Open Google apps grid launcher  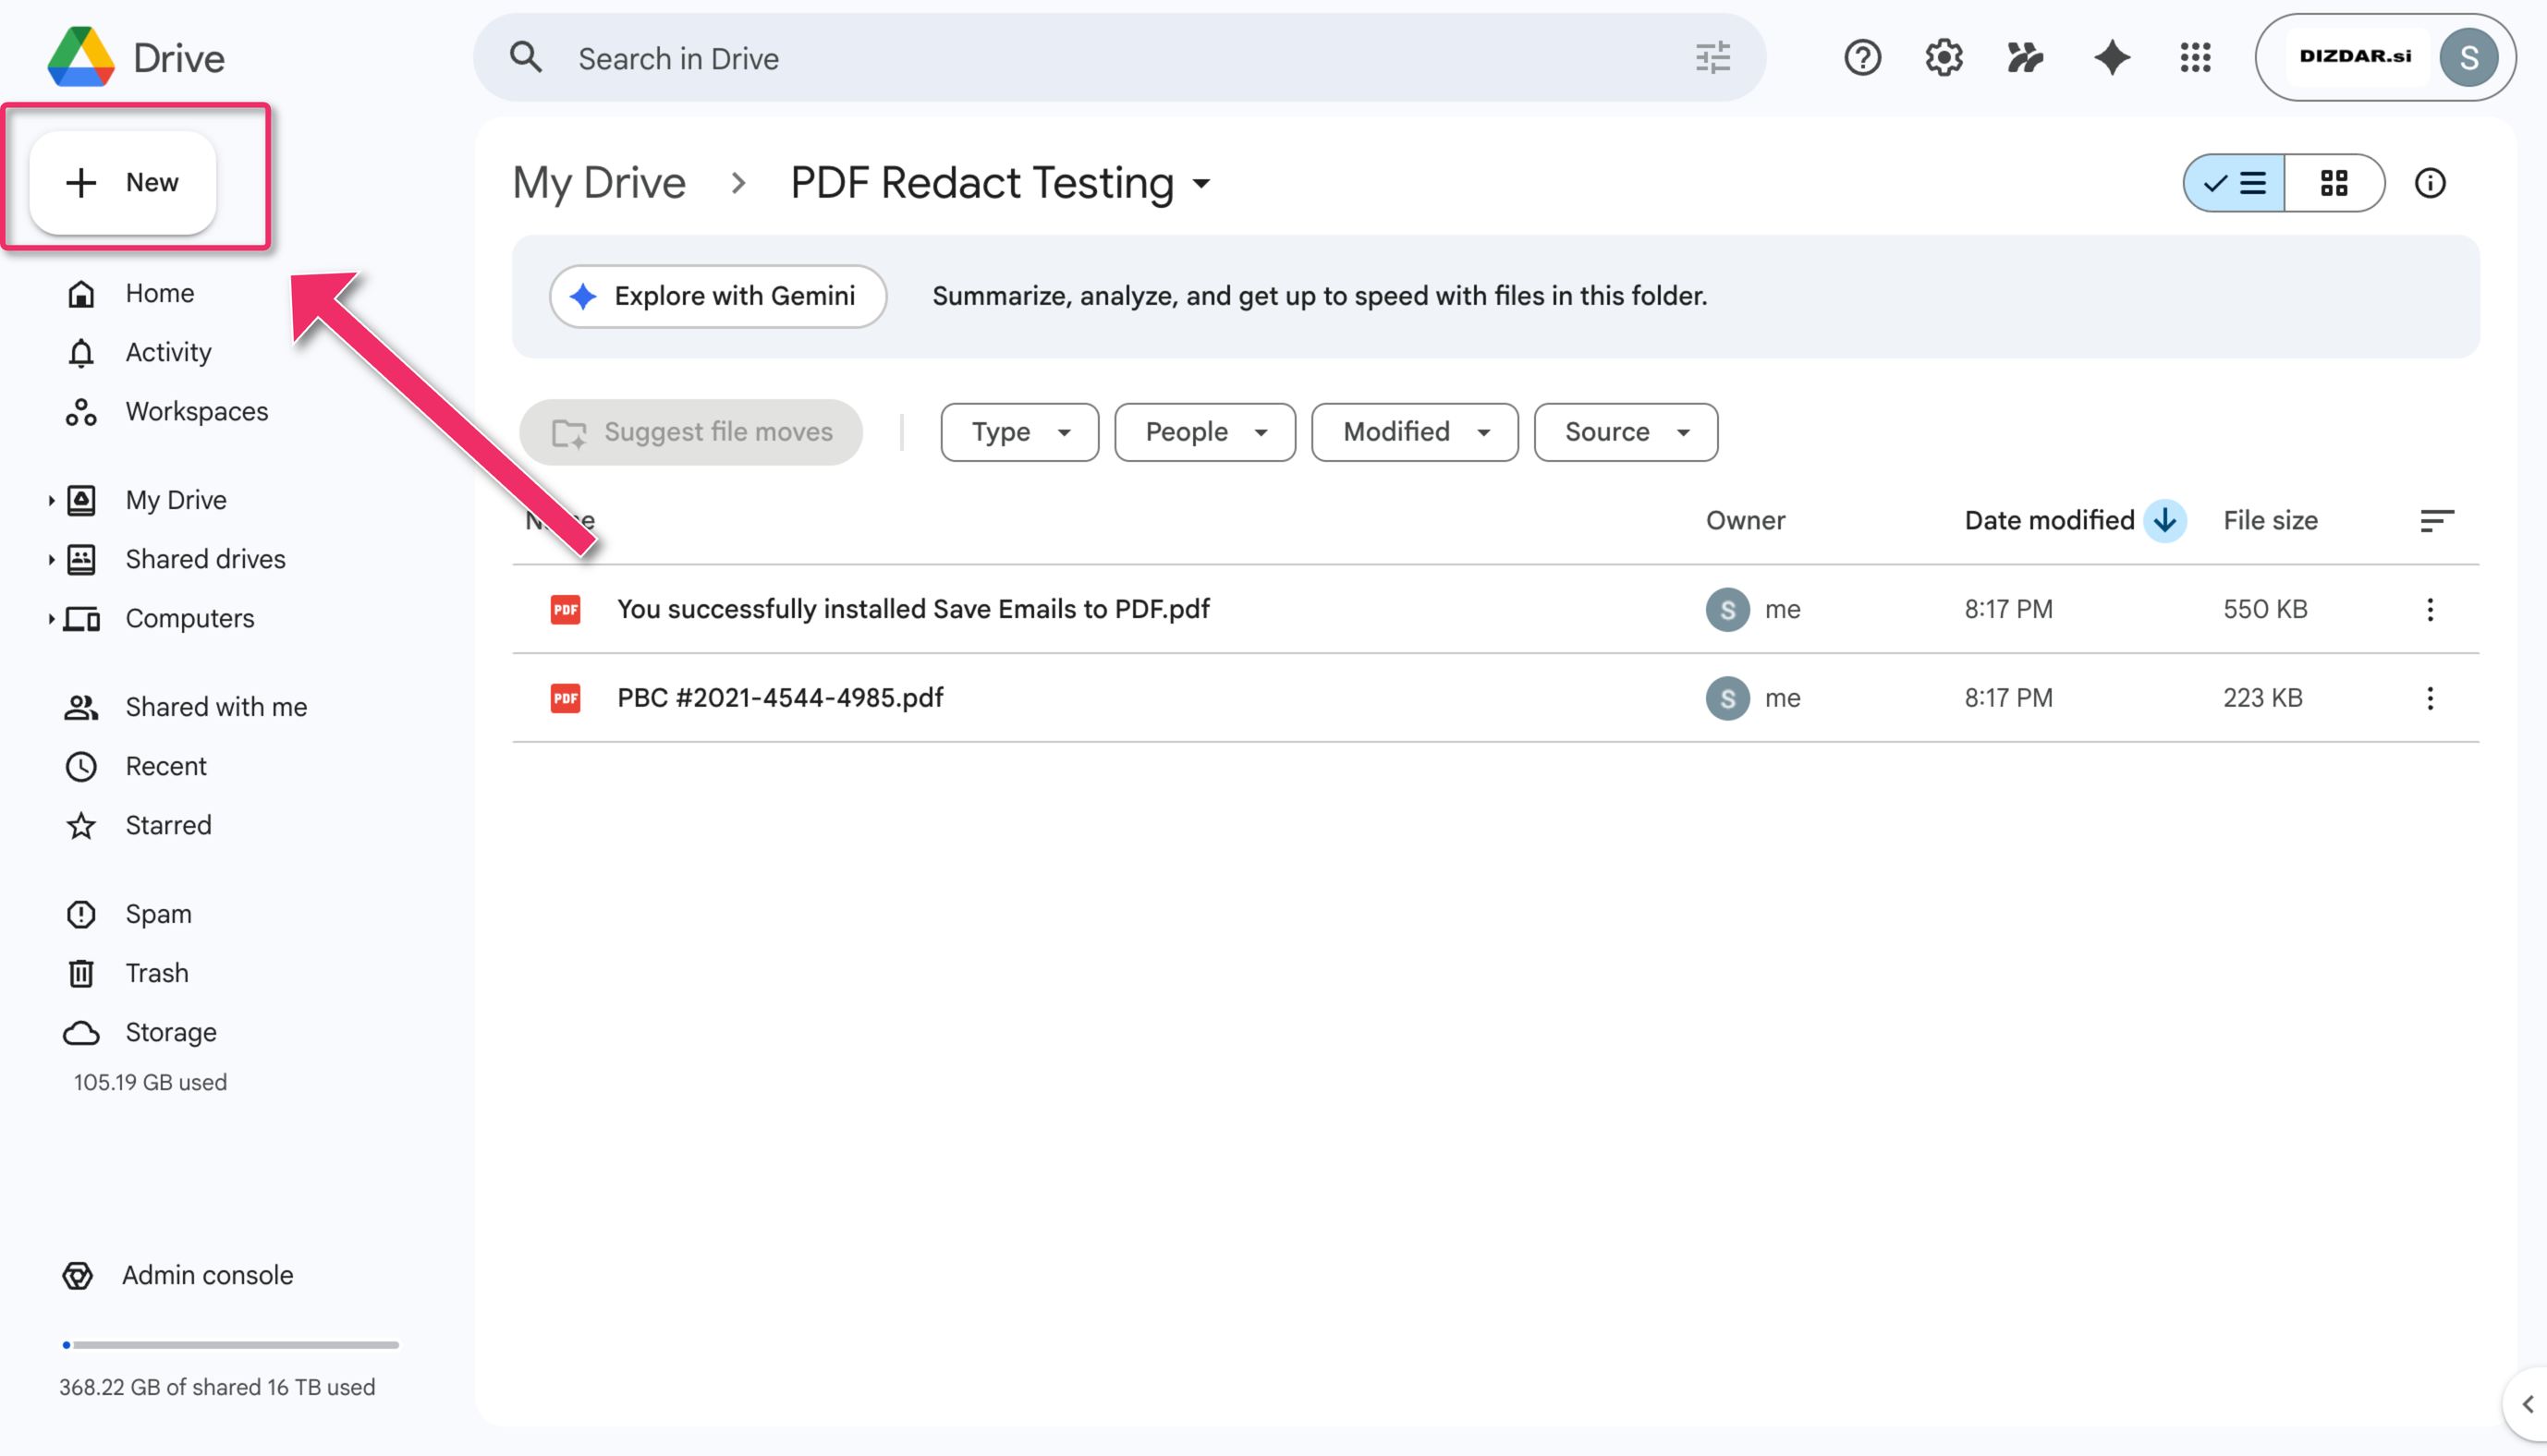coord(2195,58)
